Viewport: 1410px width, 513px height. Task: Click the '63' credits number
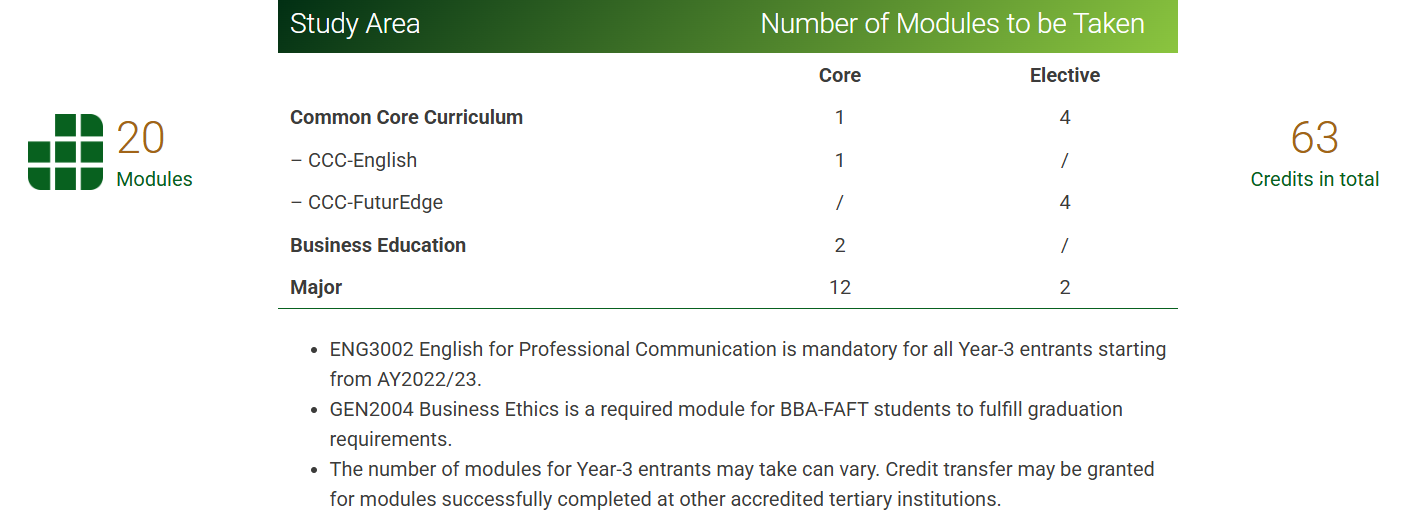click(x=1314, y=138)
